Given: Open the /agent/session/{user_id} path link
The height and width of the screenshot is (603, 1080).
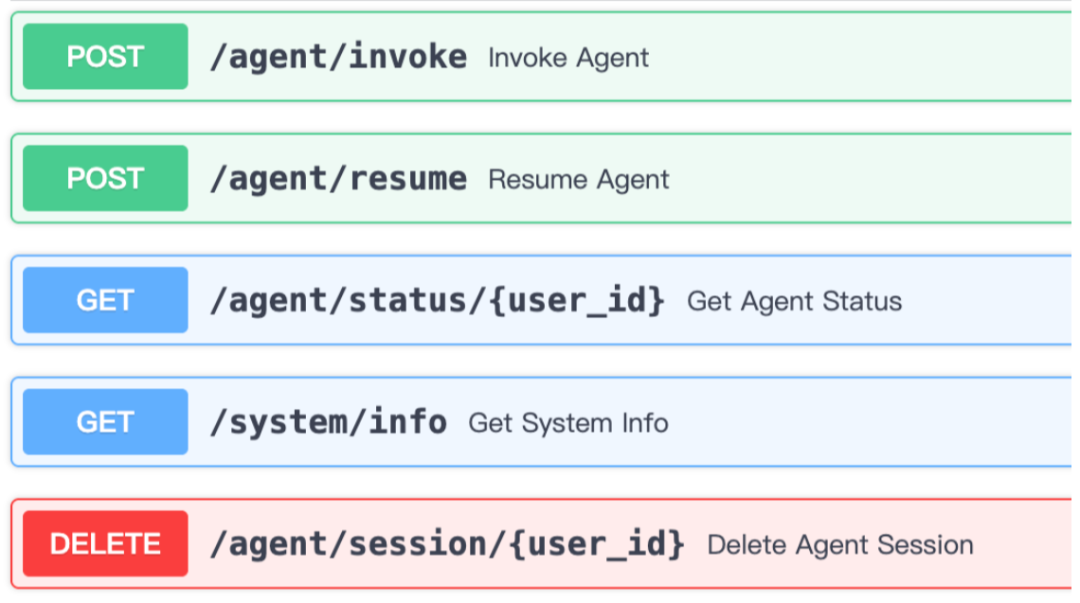Looking at the screenshot, I should [x=447, y=545].
